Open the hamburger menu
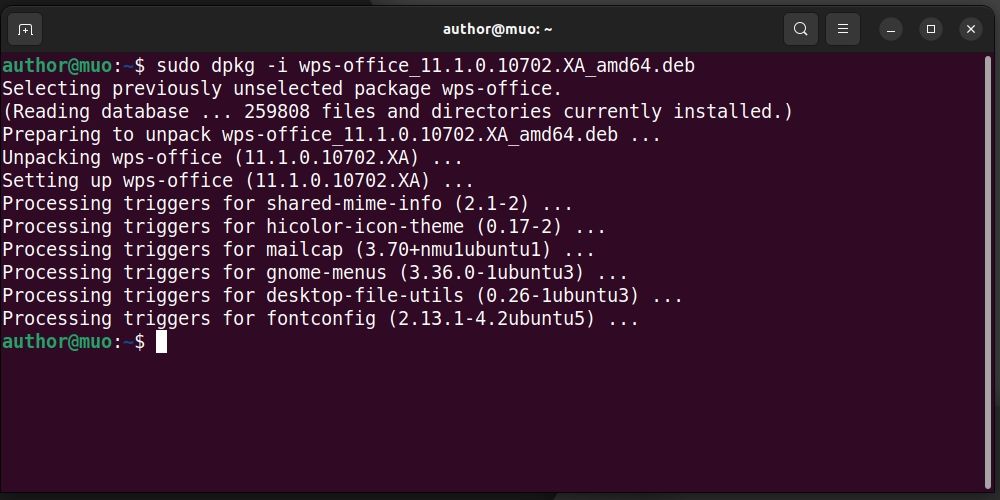 pyautogui.click(x=843, y=29)
